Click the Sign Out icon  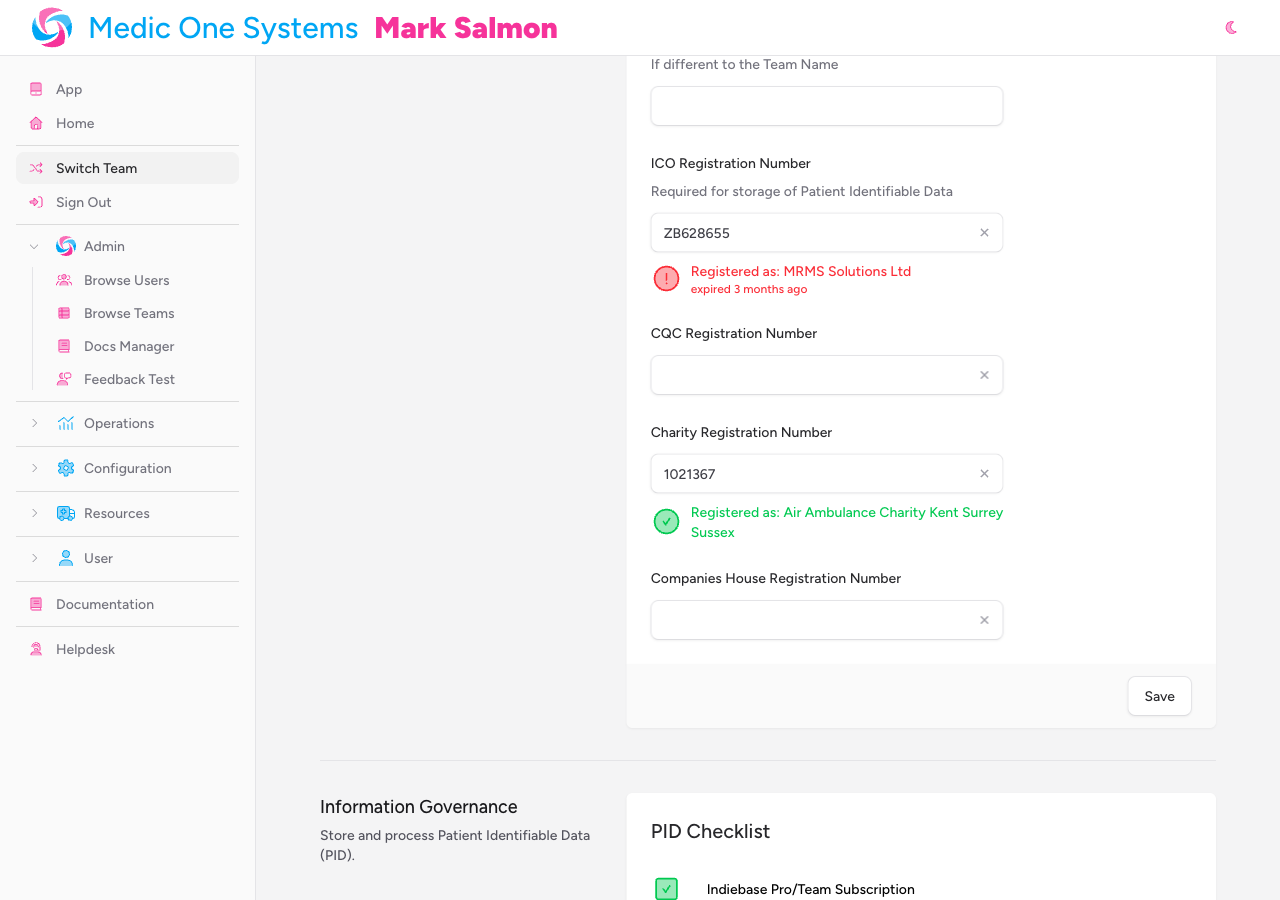35,202
